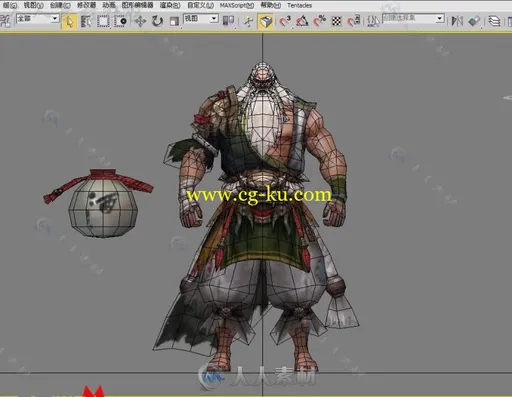Activate the Select Object arrow tool

tap(69, 21)
